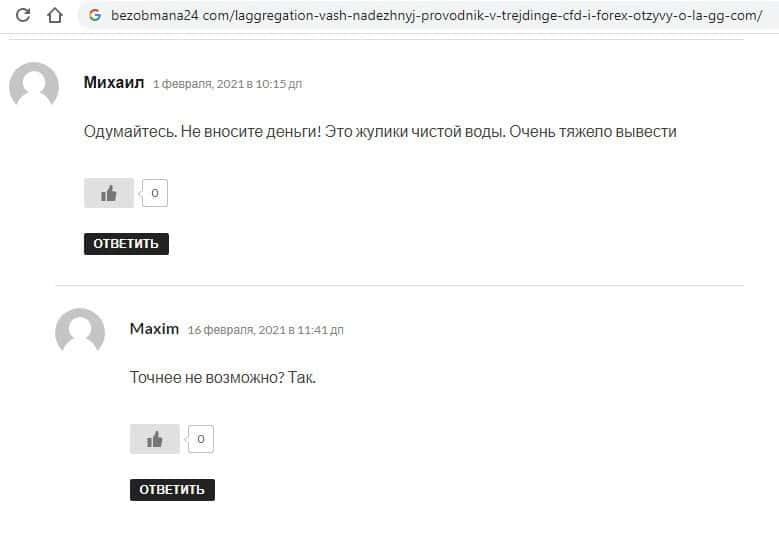
Task: Open Maxim's avatar picture
Action: point(80,330)
